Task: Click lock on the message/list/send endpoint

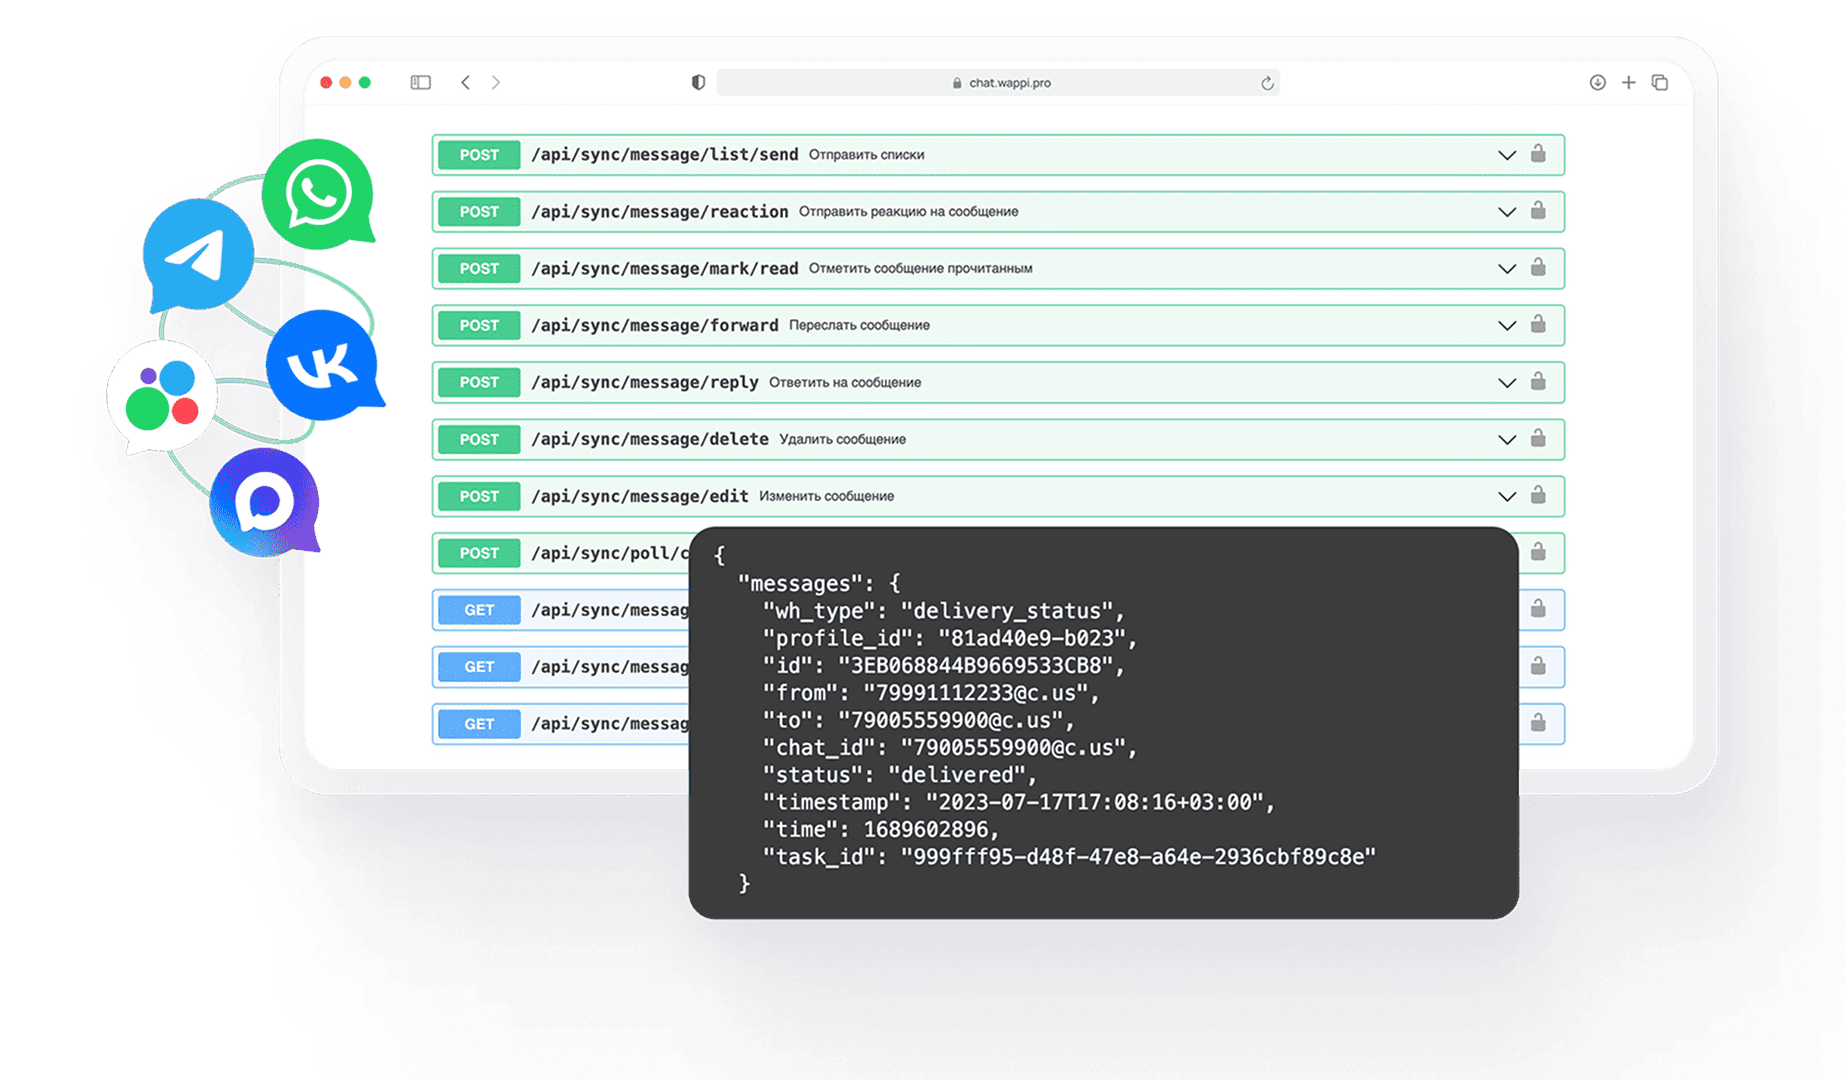Action: (x=1538, y=154)
